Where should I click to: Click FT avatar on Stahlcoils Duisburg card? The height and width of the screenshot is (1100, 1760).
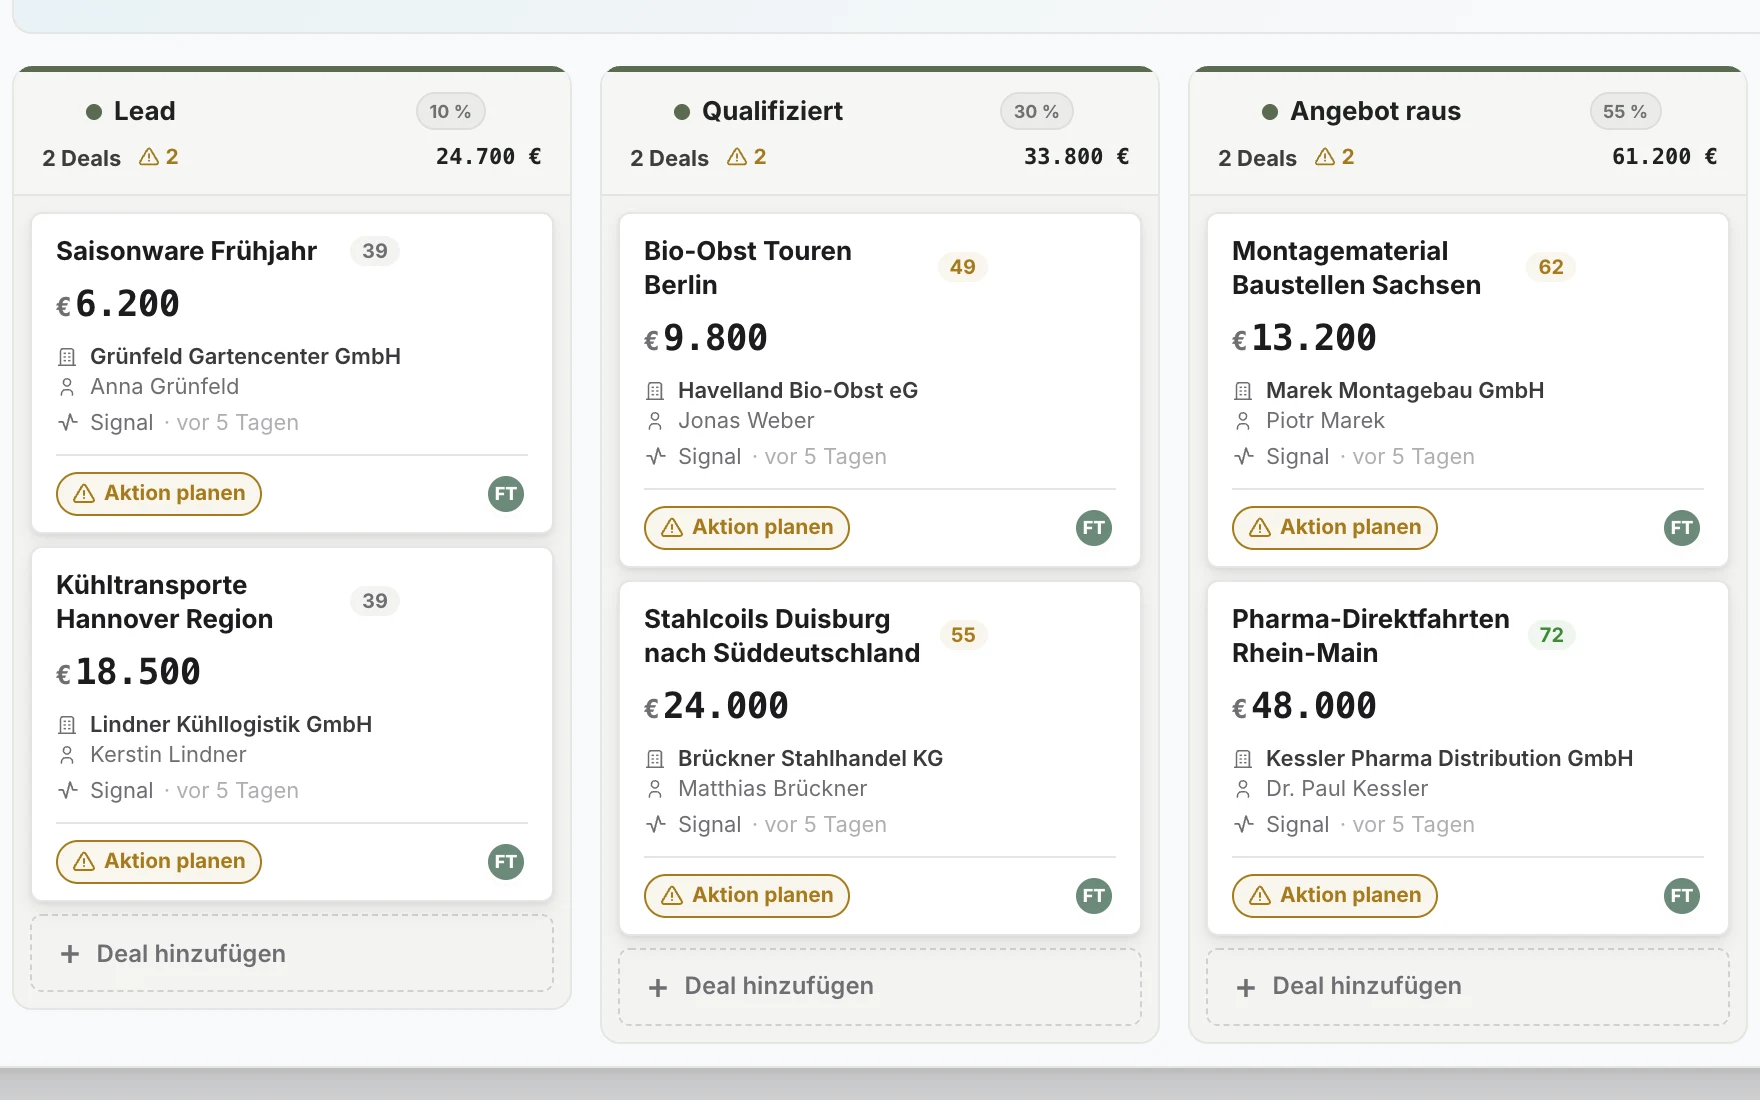click(x=1094, y=896)
